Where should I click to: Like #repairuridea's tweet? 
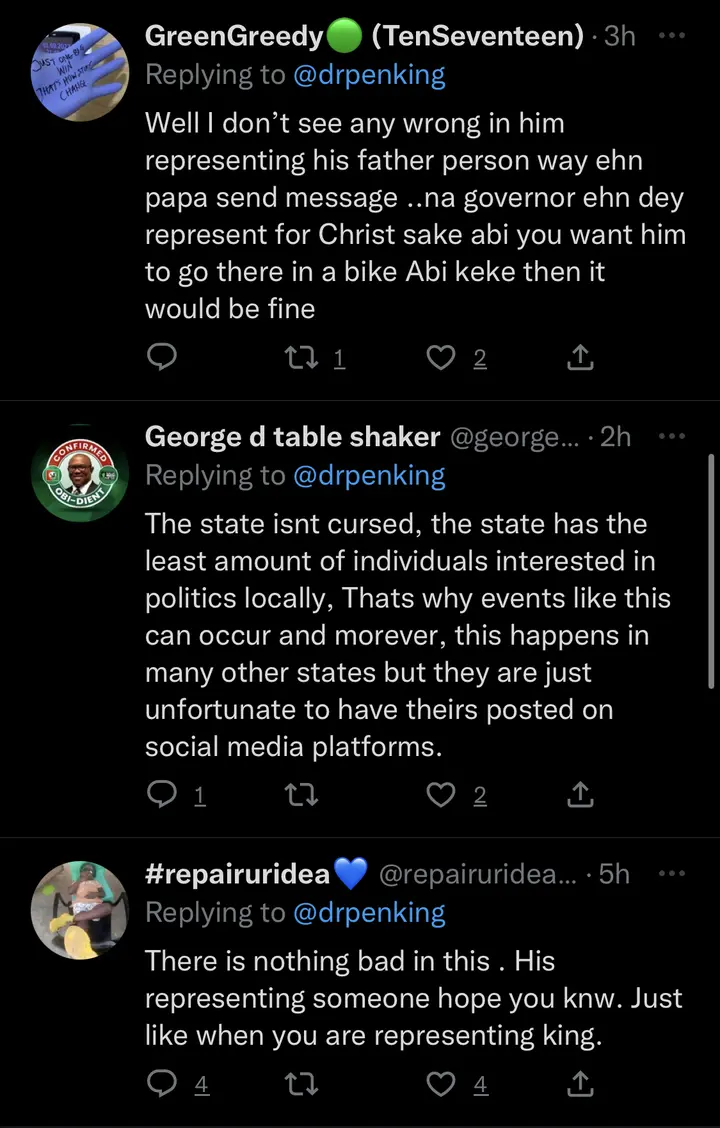[x=441, y=1082]
